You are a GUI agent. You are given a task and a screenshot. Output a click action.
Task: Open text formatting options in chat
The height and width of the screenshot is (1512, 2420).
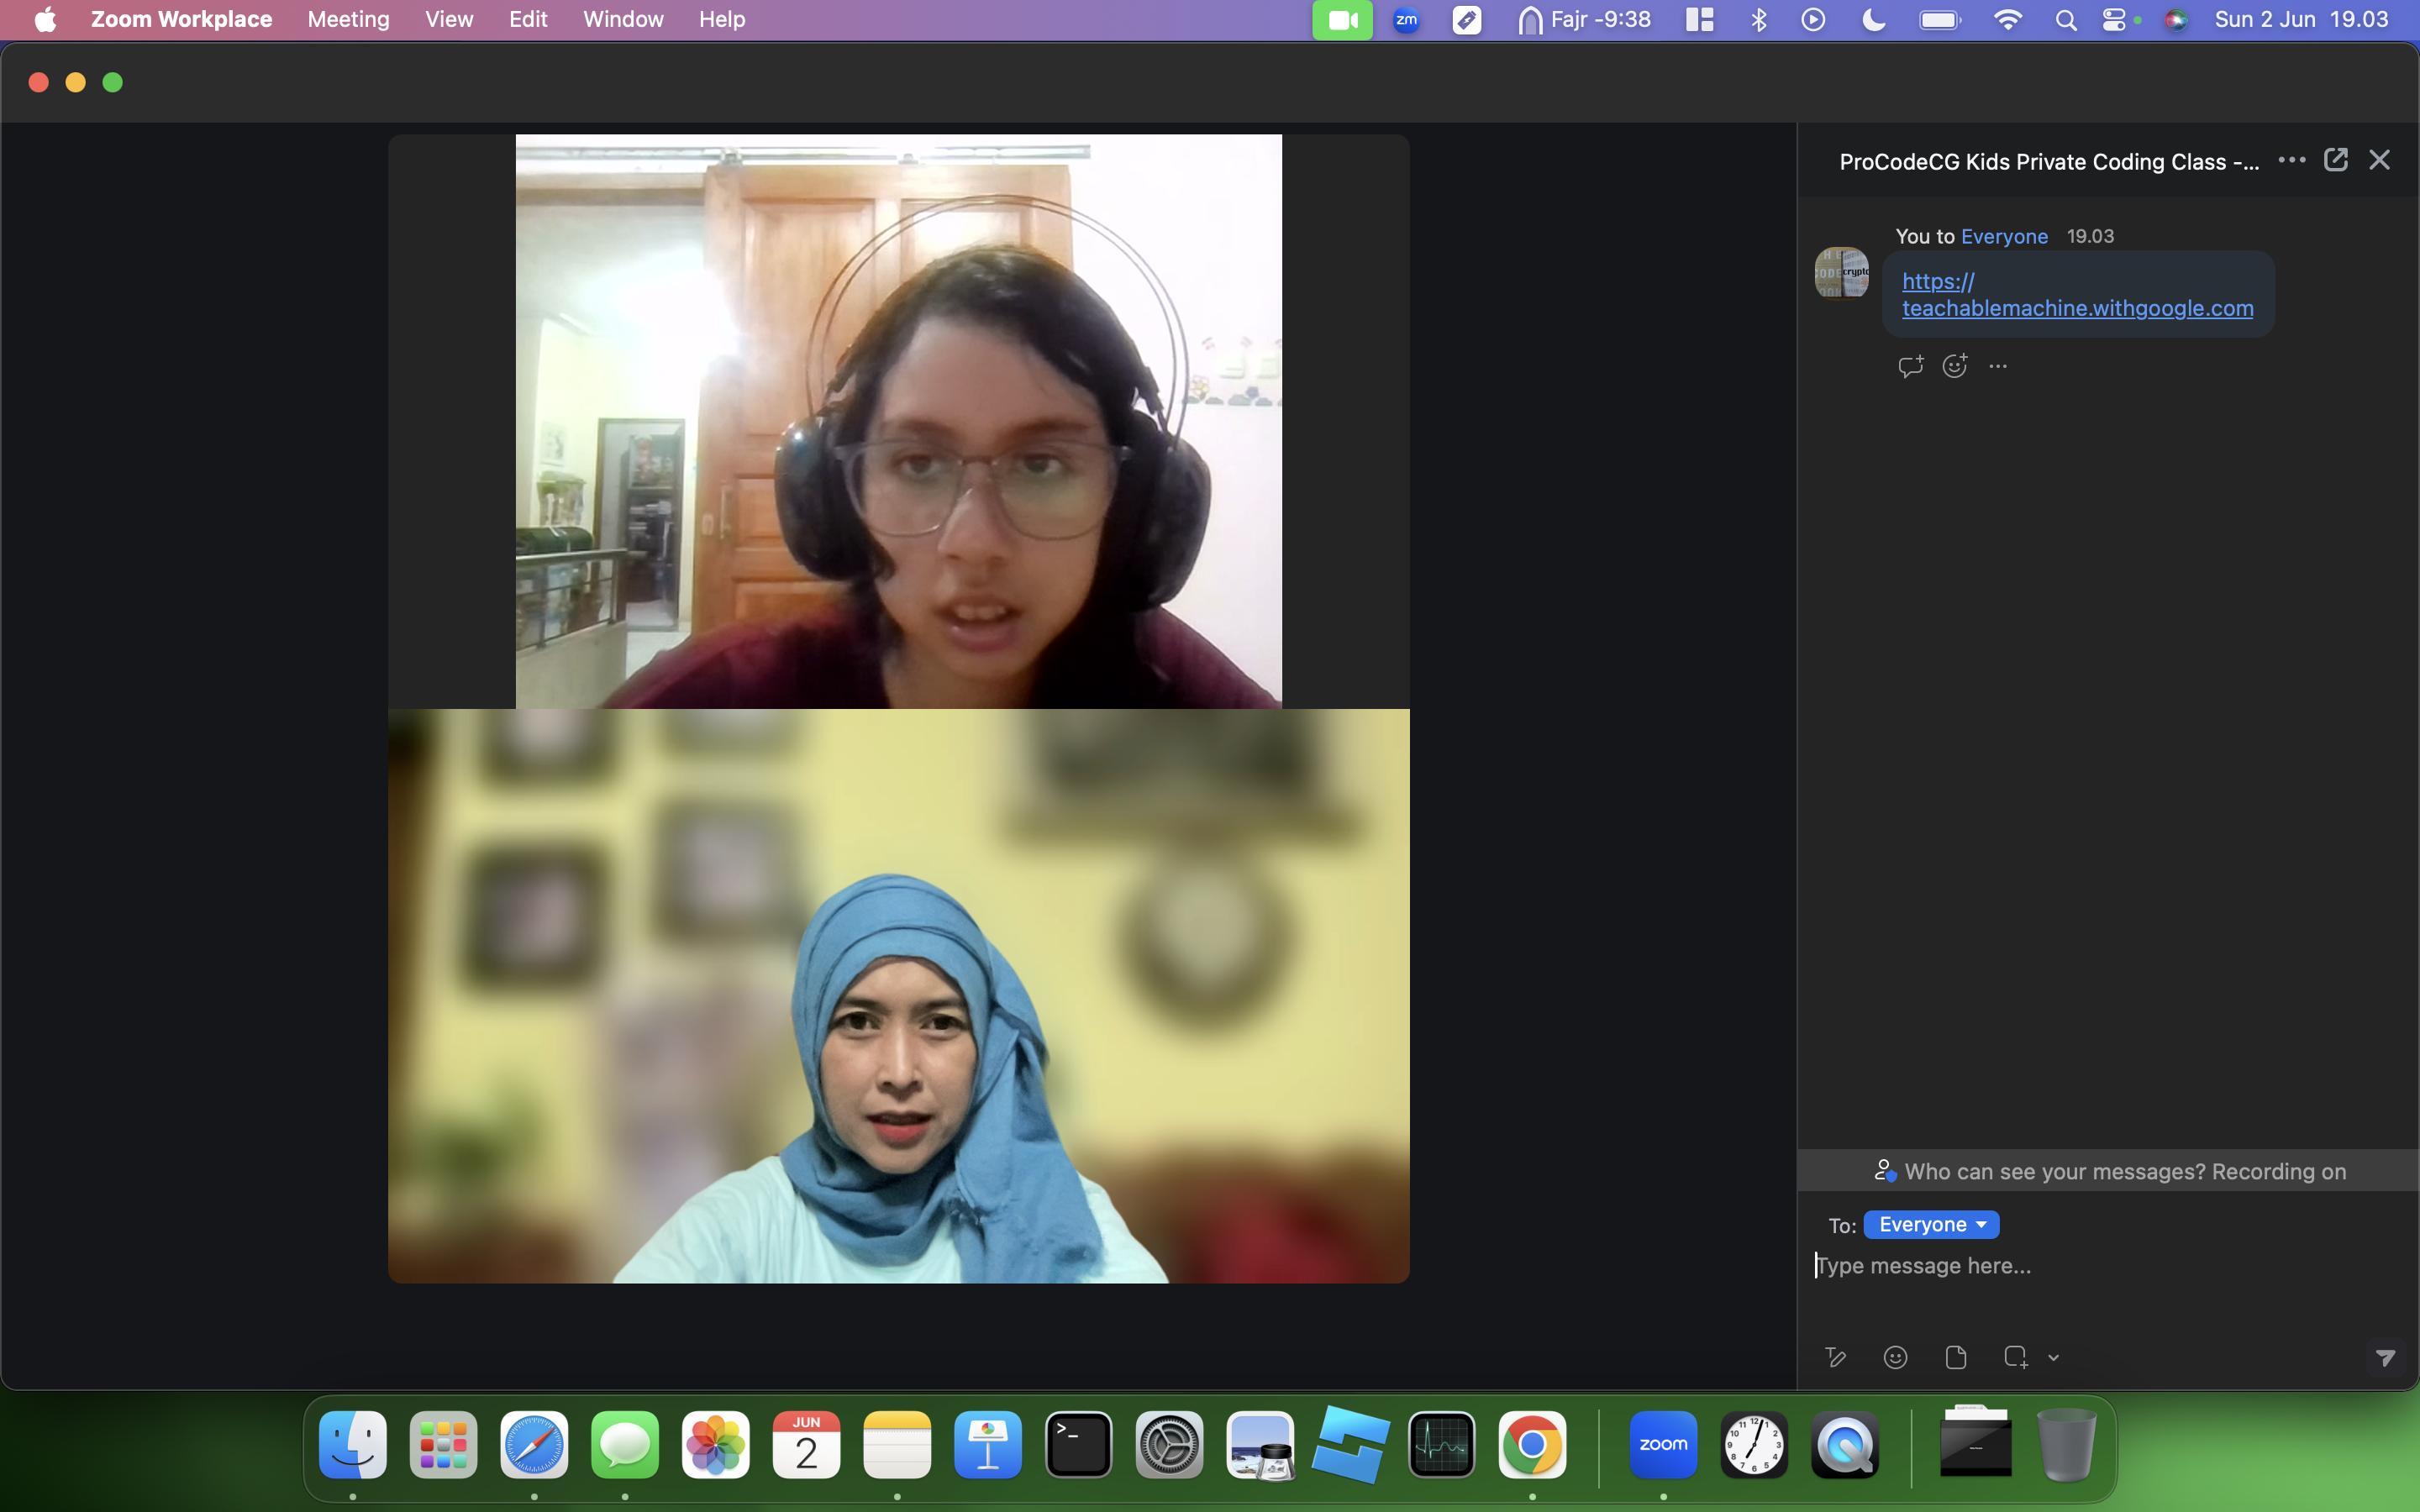(1836, 1357)
